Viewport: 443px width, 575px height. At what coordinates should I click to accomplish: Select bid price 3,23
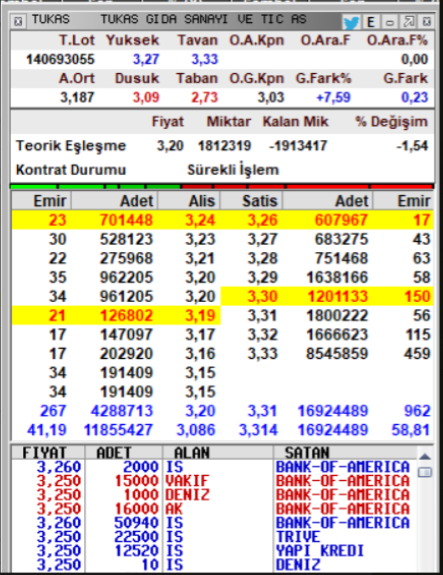click(200, 239)
